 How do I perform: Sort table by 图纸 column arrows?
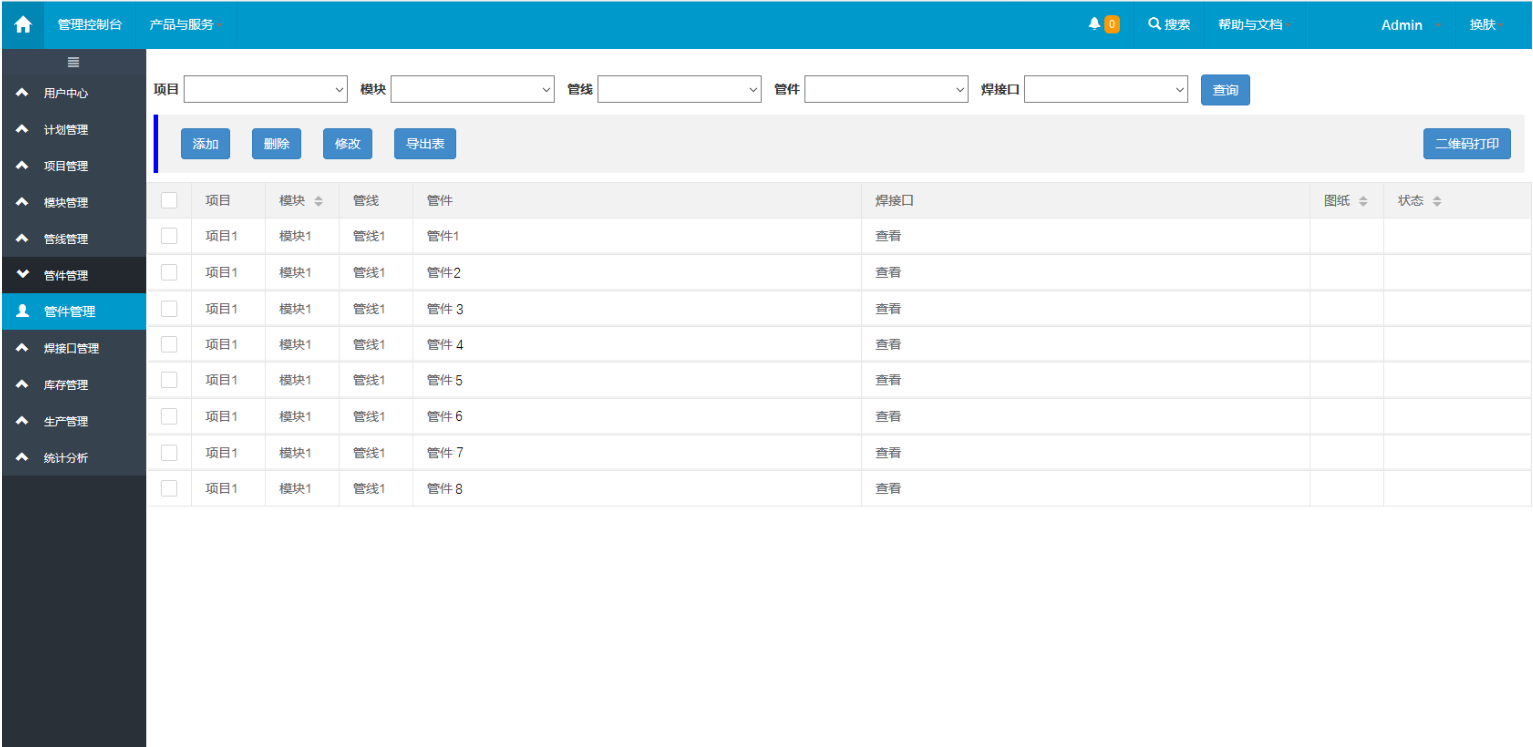click(x=1363, y=201)
